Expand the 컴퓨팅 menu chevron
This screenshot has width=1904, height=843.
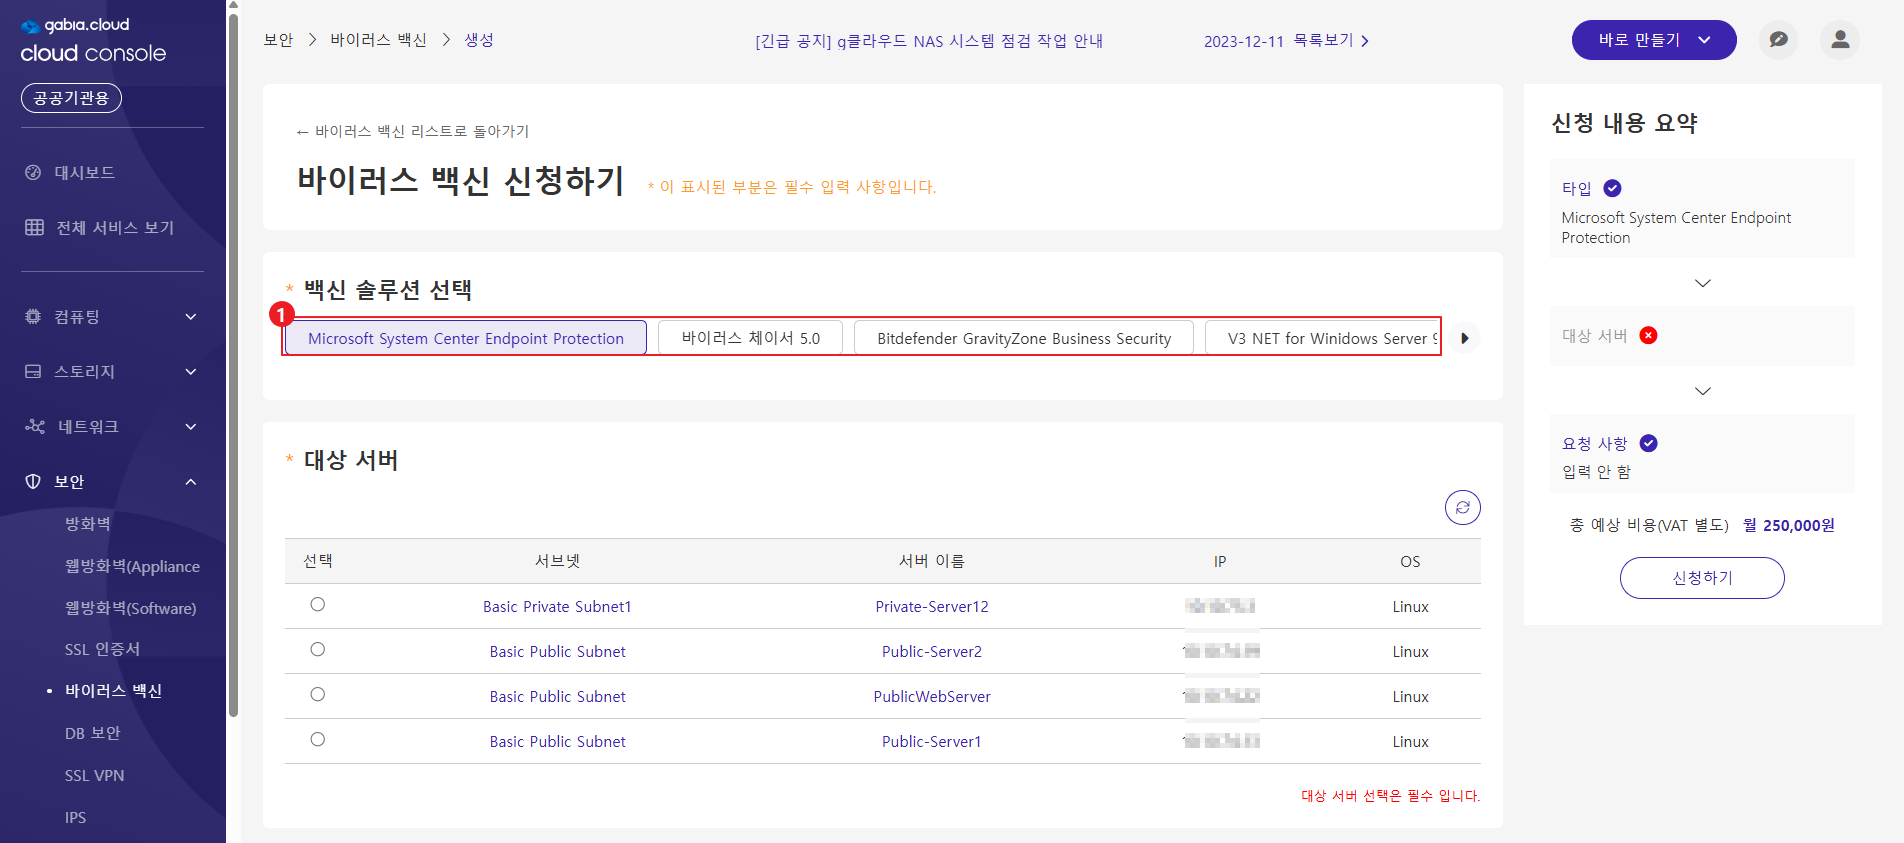coord(191,317)
